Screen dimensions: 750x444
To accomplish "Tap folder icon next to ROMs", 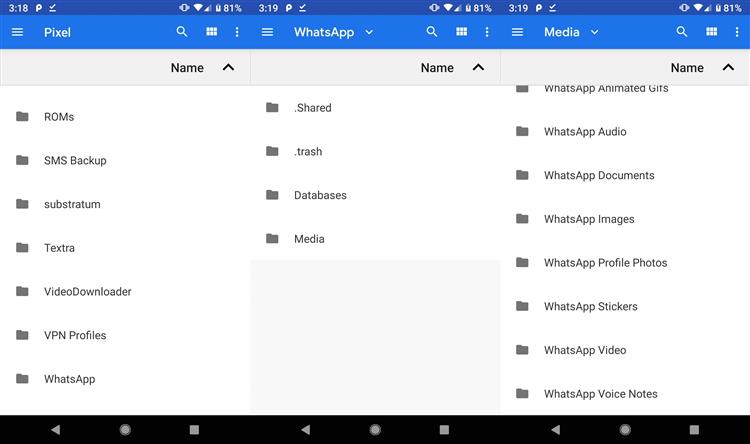I will point(22,116).
